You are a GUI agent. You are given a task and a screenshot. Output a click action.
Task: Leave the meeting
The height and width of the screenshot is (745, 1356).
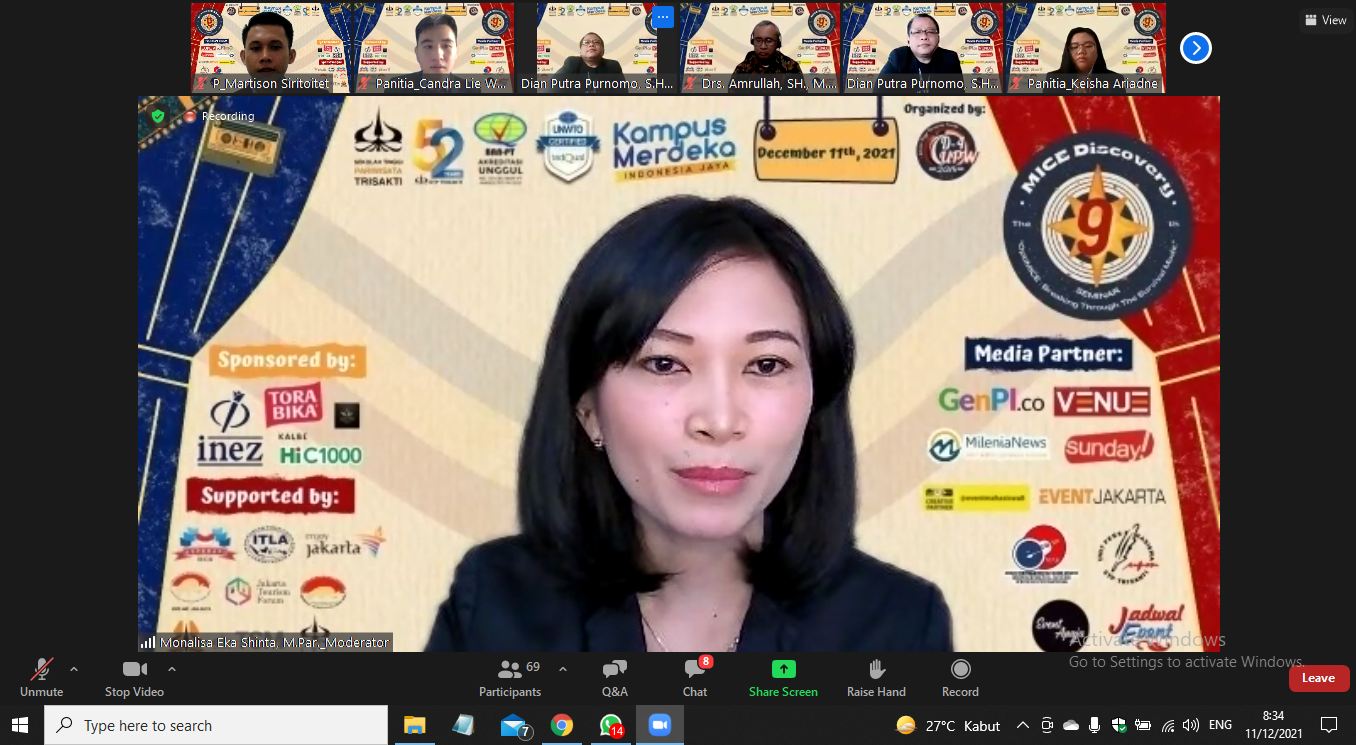pyautogui.click(x=1318, y=678)
